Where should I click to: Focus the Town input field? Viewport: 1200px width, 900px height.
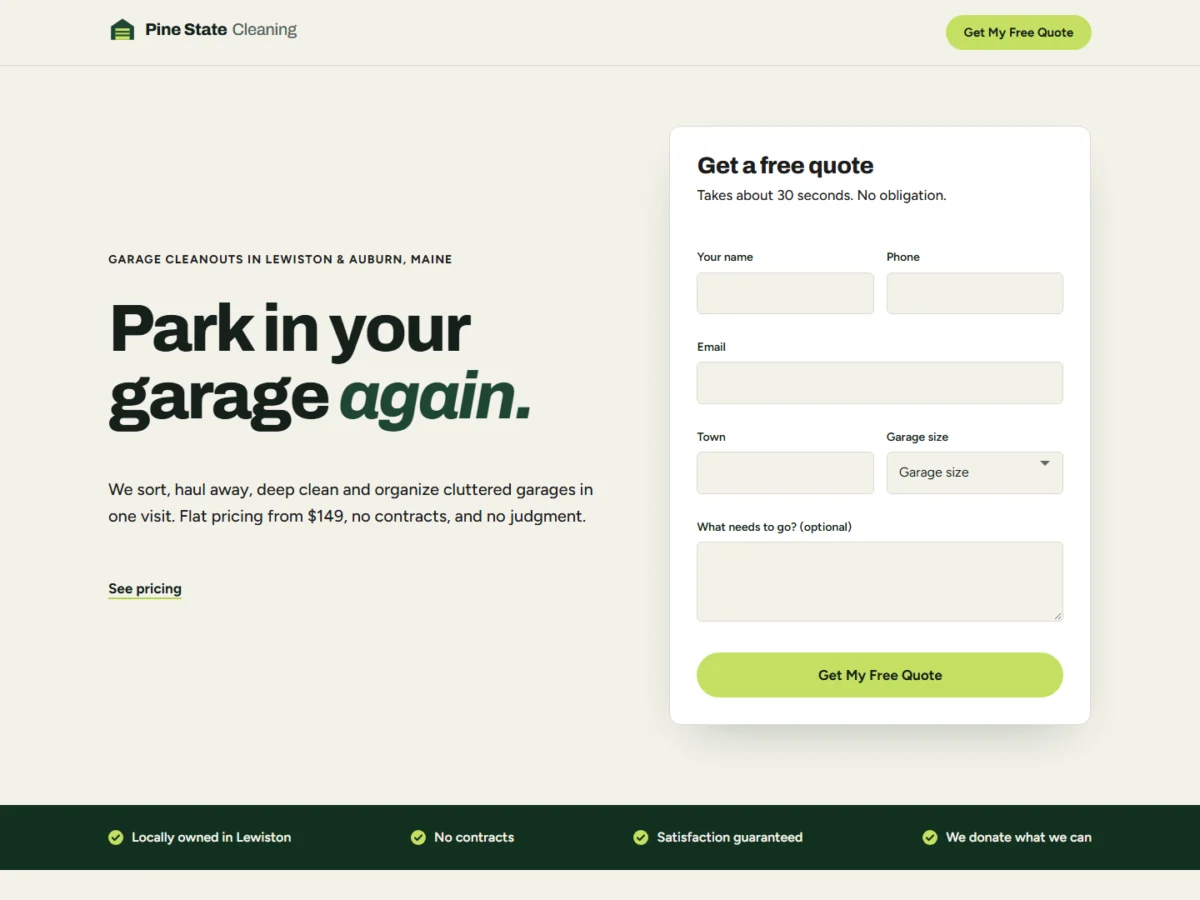785,473
